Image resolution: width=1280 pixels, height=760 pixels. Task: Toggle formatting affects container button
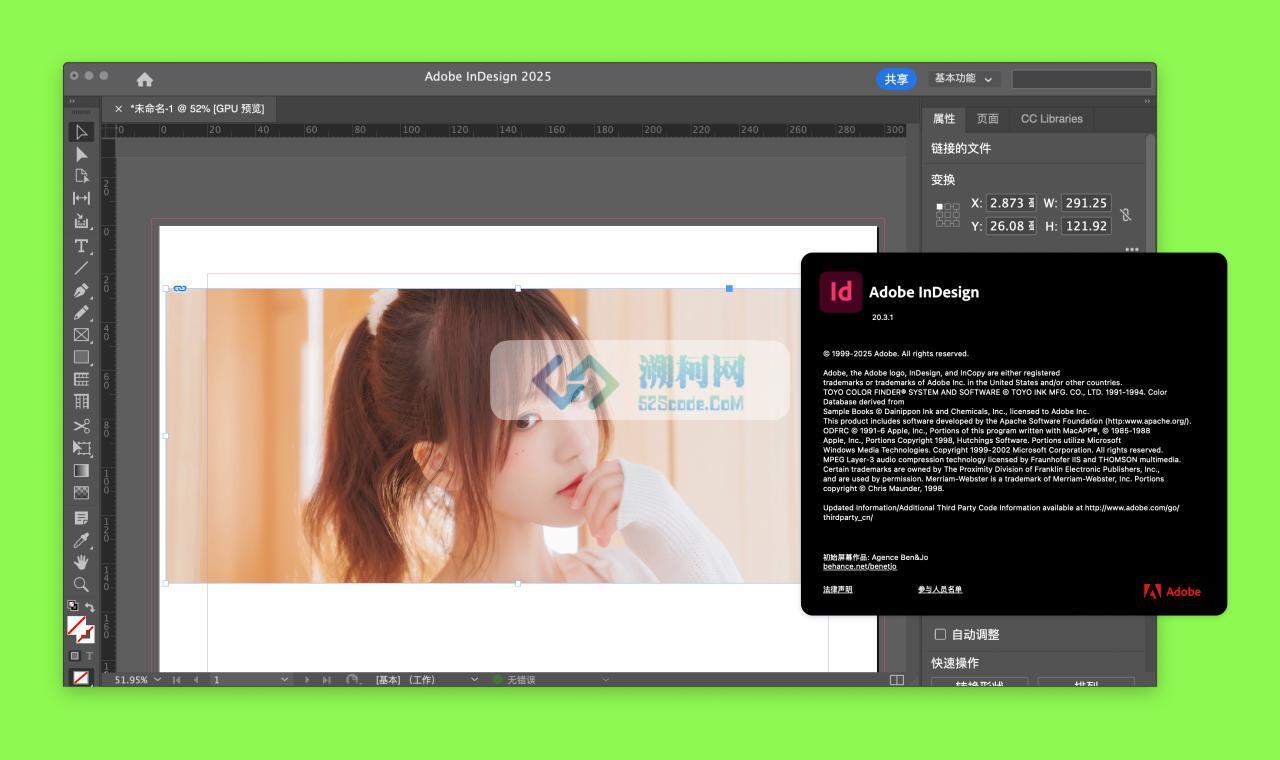[x=74, y=656]
